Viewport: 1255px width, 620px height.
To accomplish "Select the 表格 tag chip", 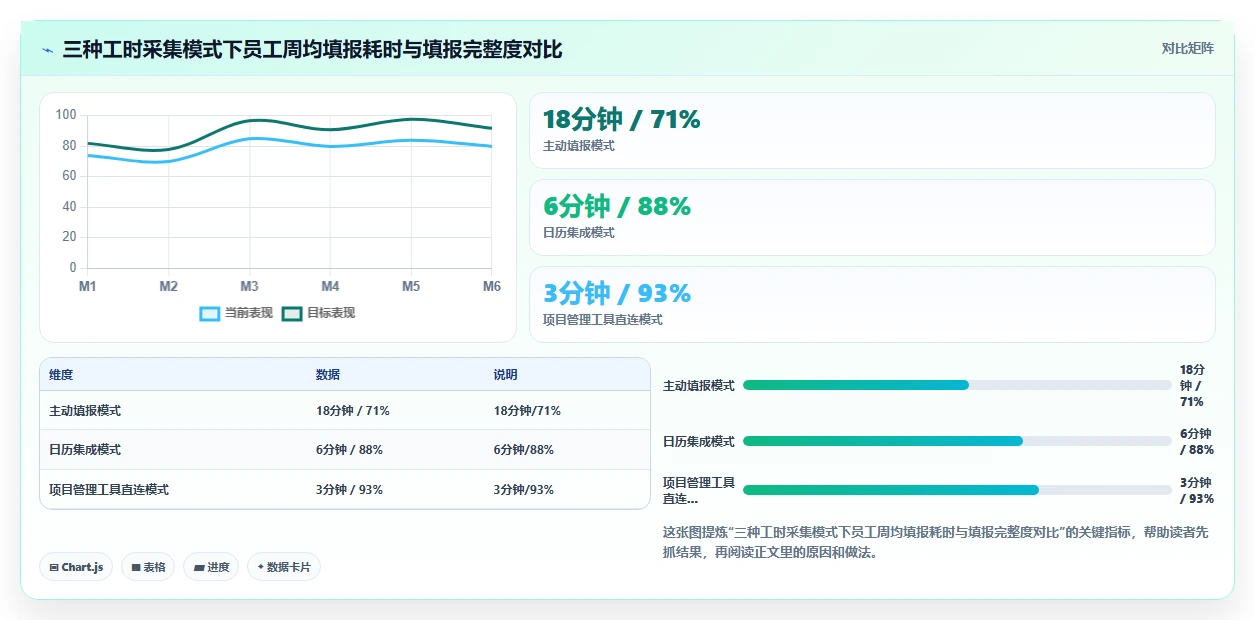I will click(148, 567).
